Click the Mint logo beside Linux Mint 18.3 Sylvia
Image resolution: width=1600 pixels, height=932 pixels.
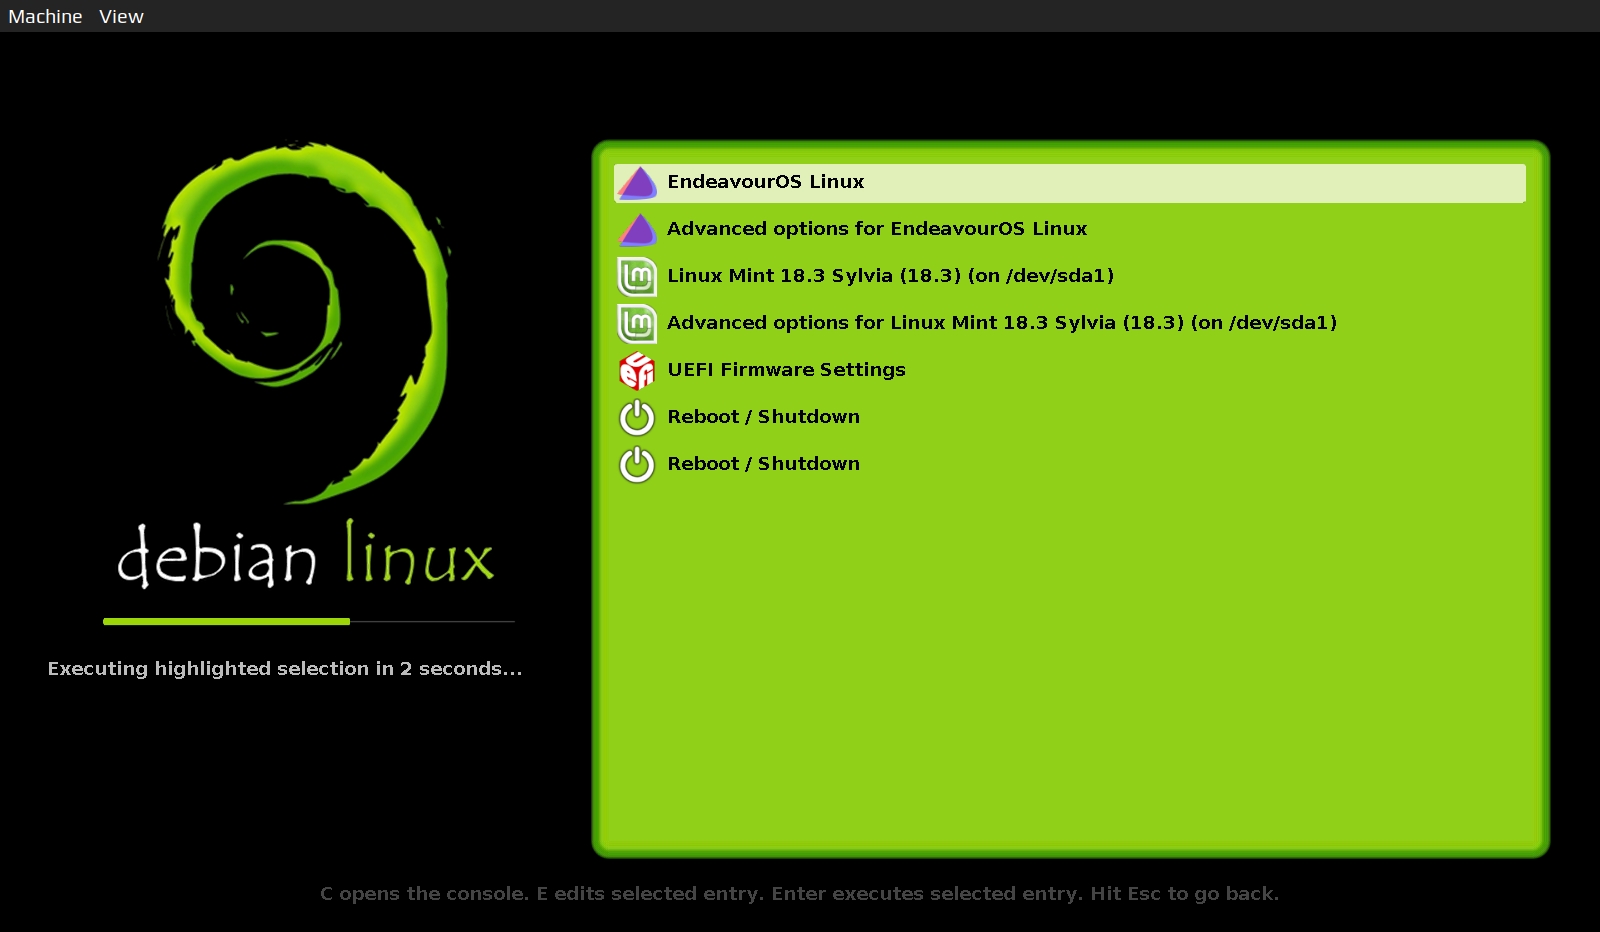(637, 277)
